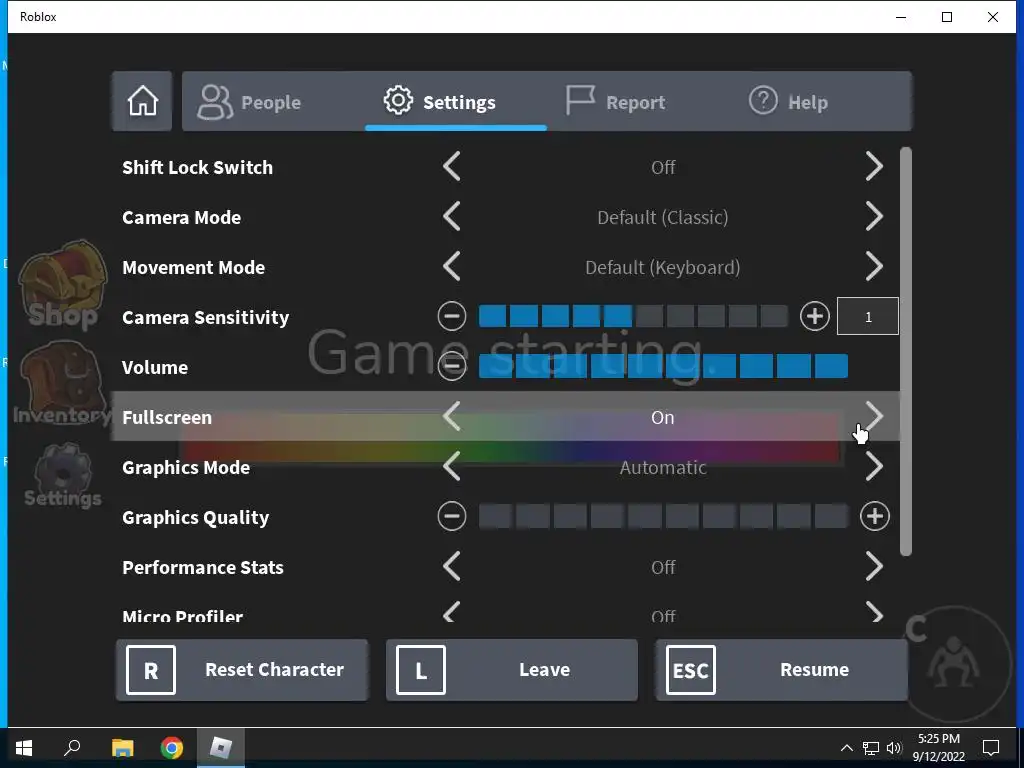1024x768 pixels.
Task: Adjust the Volume slider bar
Action: tap(664, 366)
